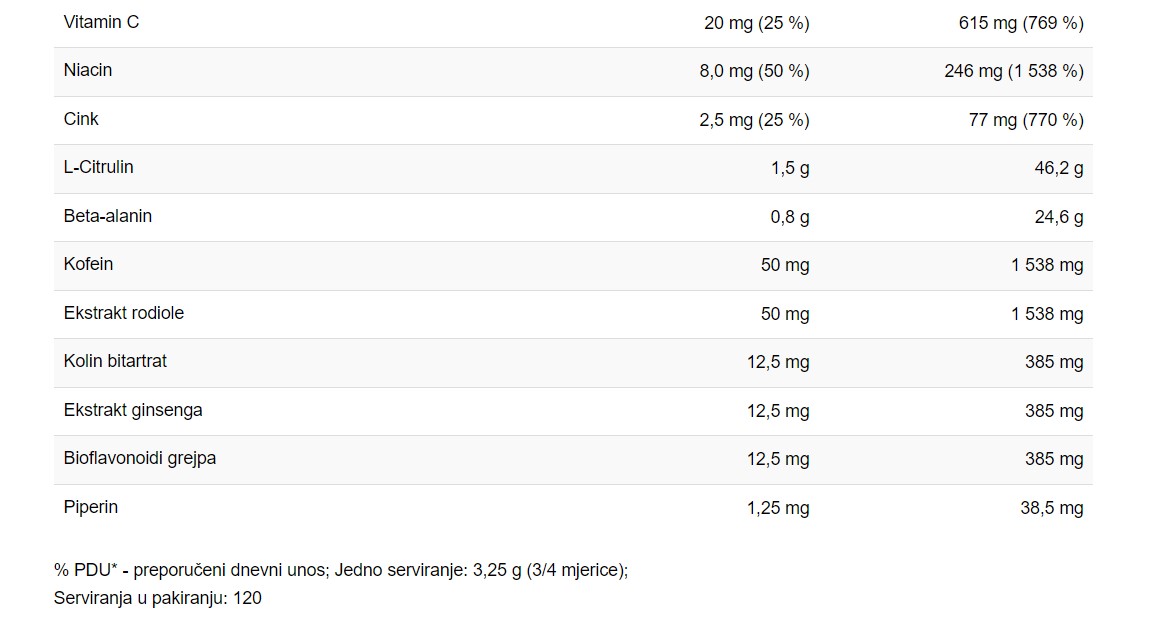Select the Niacin ingredient name
The image size is (1150, 618).
[88, 70]
